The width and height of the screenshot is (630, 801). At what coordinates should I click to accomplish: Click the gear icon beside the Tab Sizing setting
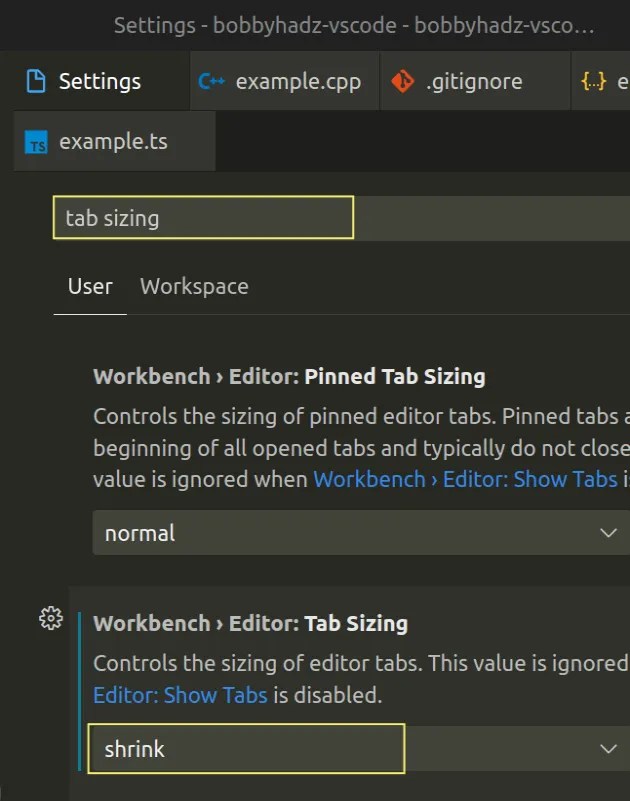click(49, 619)
